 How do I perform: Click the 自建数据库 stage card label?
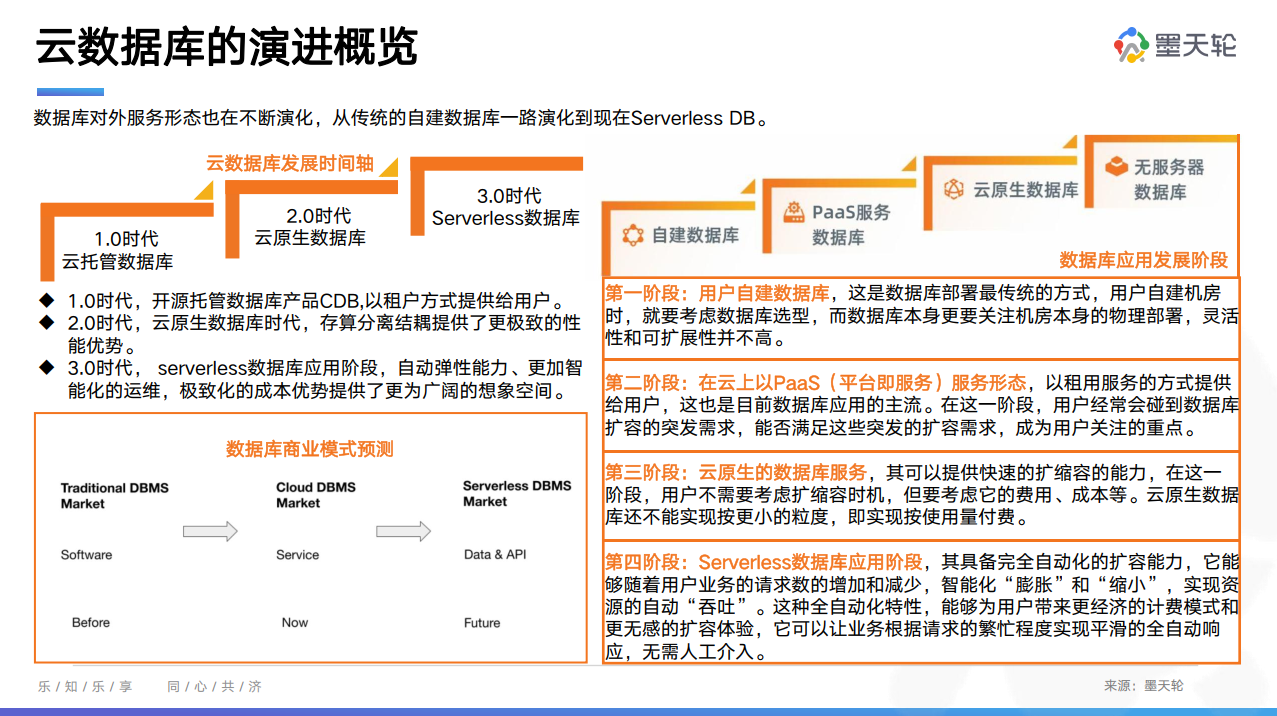click(695, 235)
